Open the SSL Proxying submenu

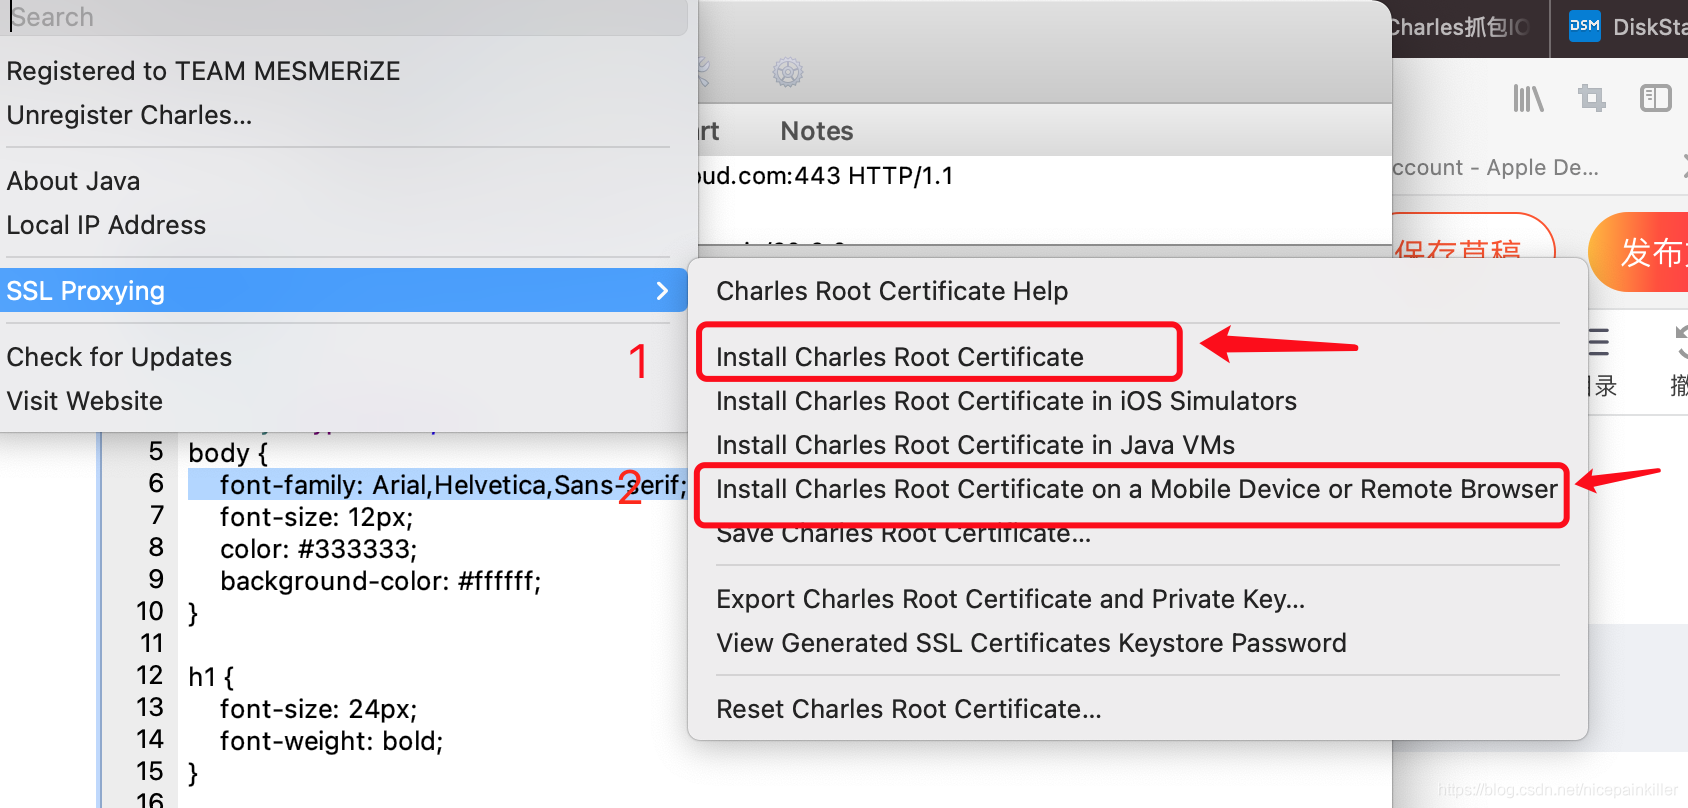344,291
